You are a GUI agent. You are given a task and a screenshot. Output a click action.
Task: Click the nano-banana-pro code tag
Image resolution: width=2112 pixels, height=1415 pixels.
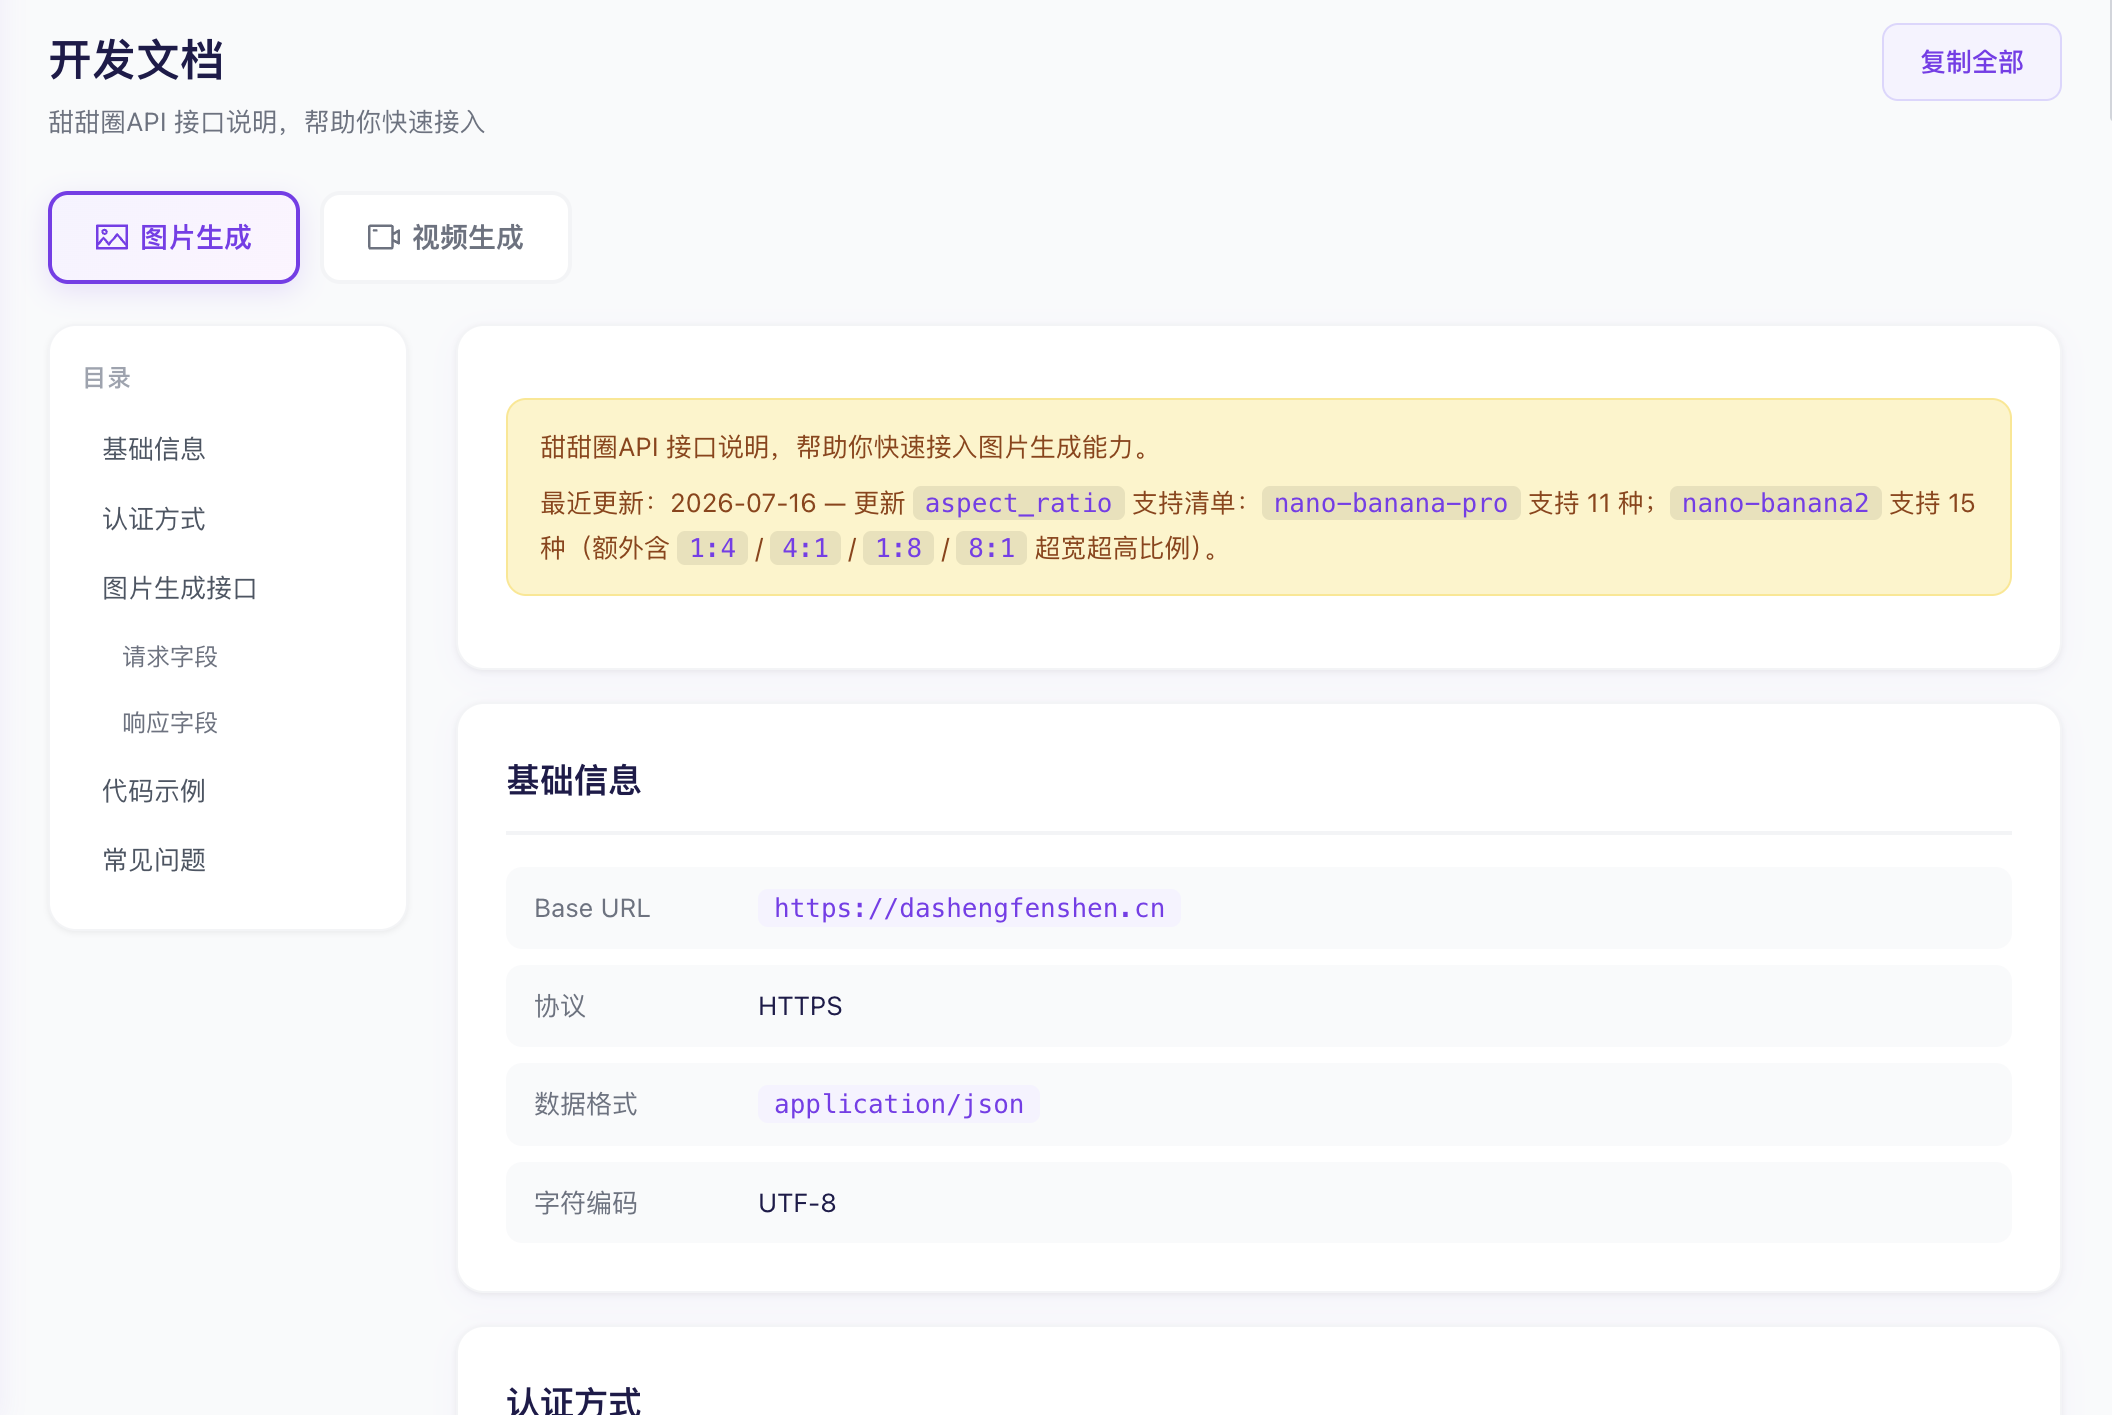click(x=1390, y=503)
